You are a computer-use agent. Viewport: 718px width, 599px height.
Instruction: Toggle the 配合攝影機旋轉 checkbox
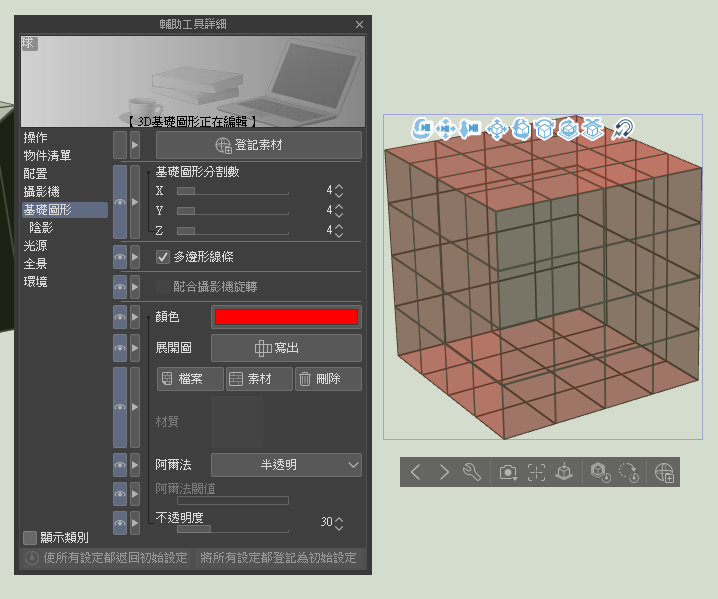click(x=163, y=287)
